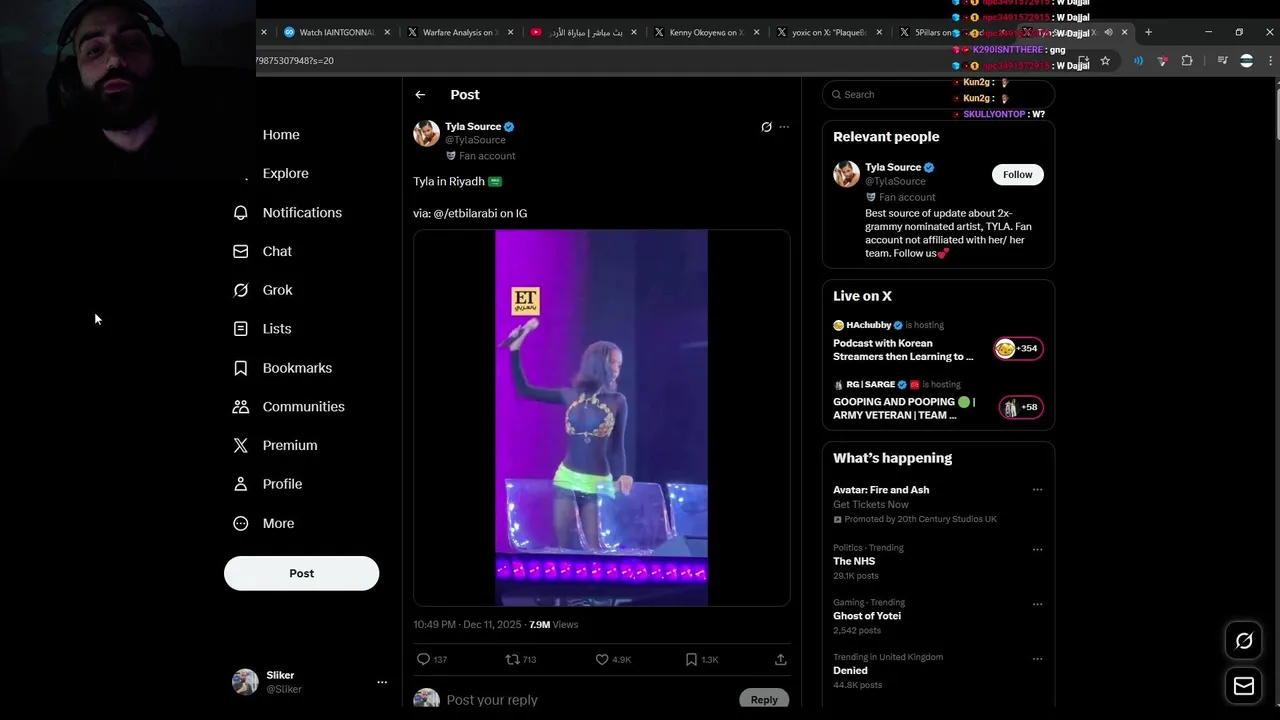Like the post with 4.9K hearts
This screenshot has width=1280, height=720.
coord(602,660)
